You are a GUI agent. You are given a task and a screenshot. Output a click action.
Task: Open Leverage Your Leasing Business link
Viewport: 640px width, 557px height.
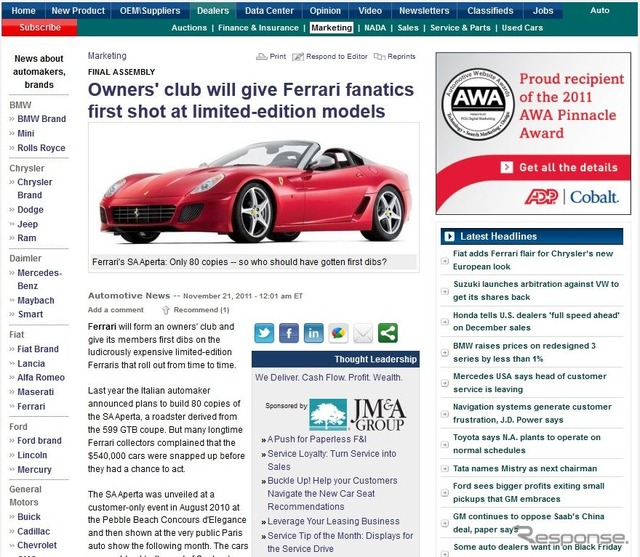tap(333, 521)
